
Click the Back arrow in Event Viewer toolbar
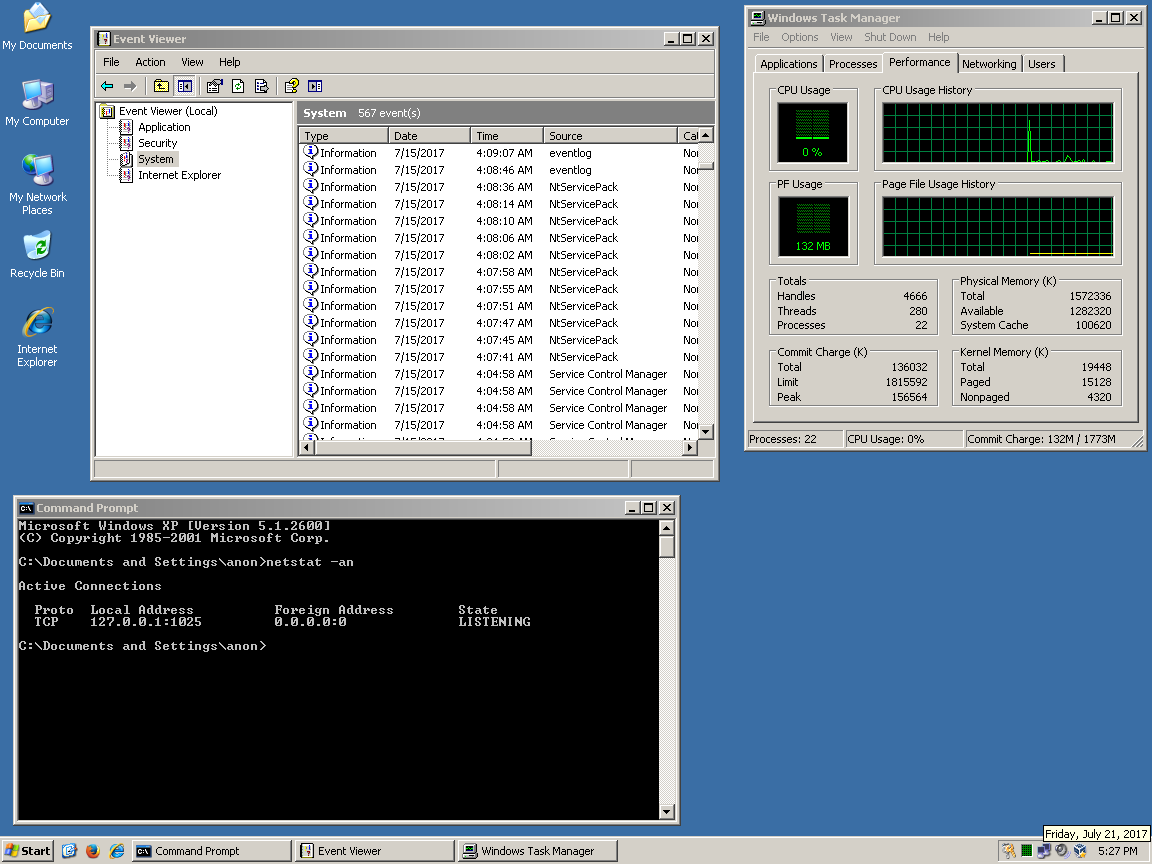pos(107,86)
